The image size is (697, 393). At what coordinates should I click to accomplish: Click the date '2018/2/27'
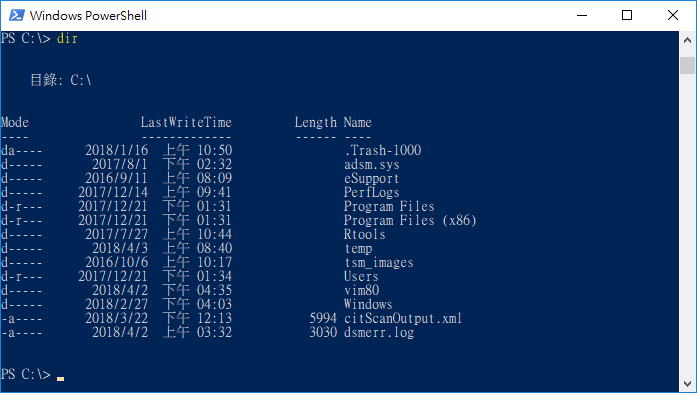tap(116, 304)
